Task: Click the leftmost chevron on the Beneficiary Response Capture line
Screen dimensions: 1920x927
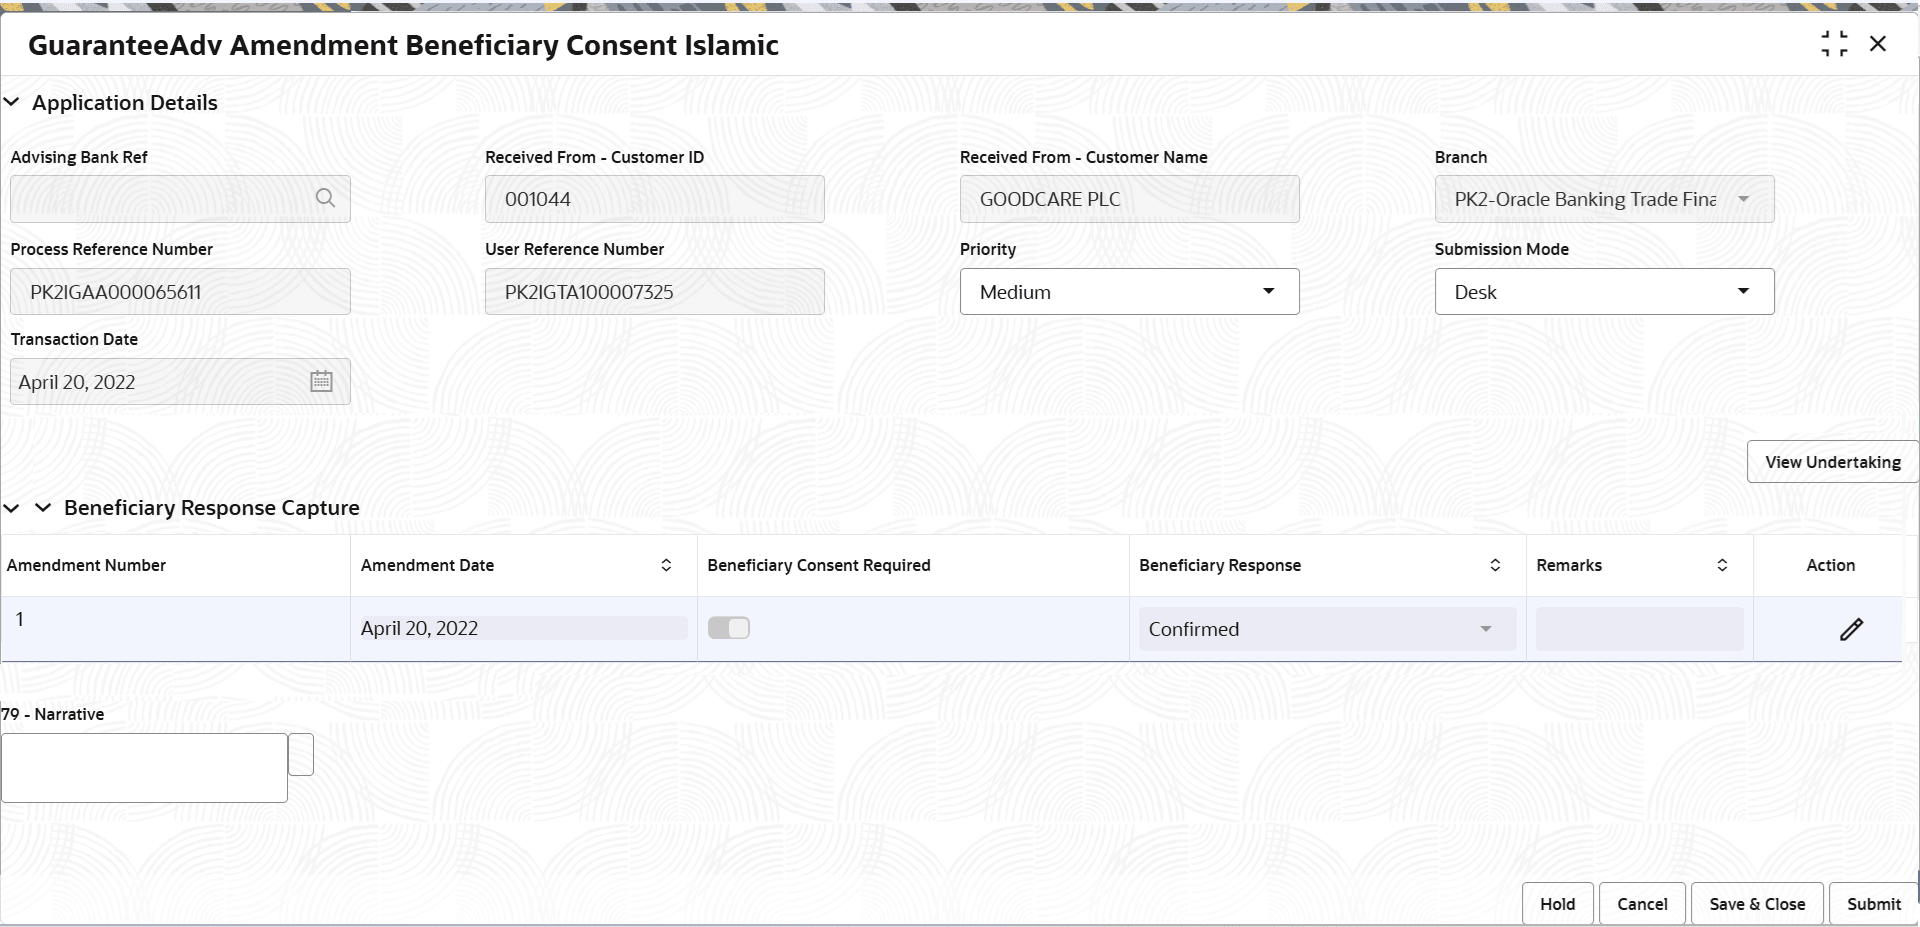Action: click(x=12, y=508)
